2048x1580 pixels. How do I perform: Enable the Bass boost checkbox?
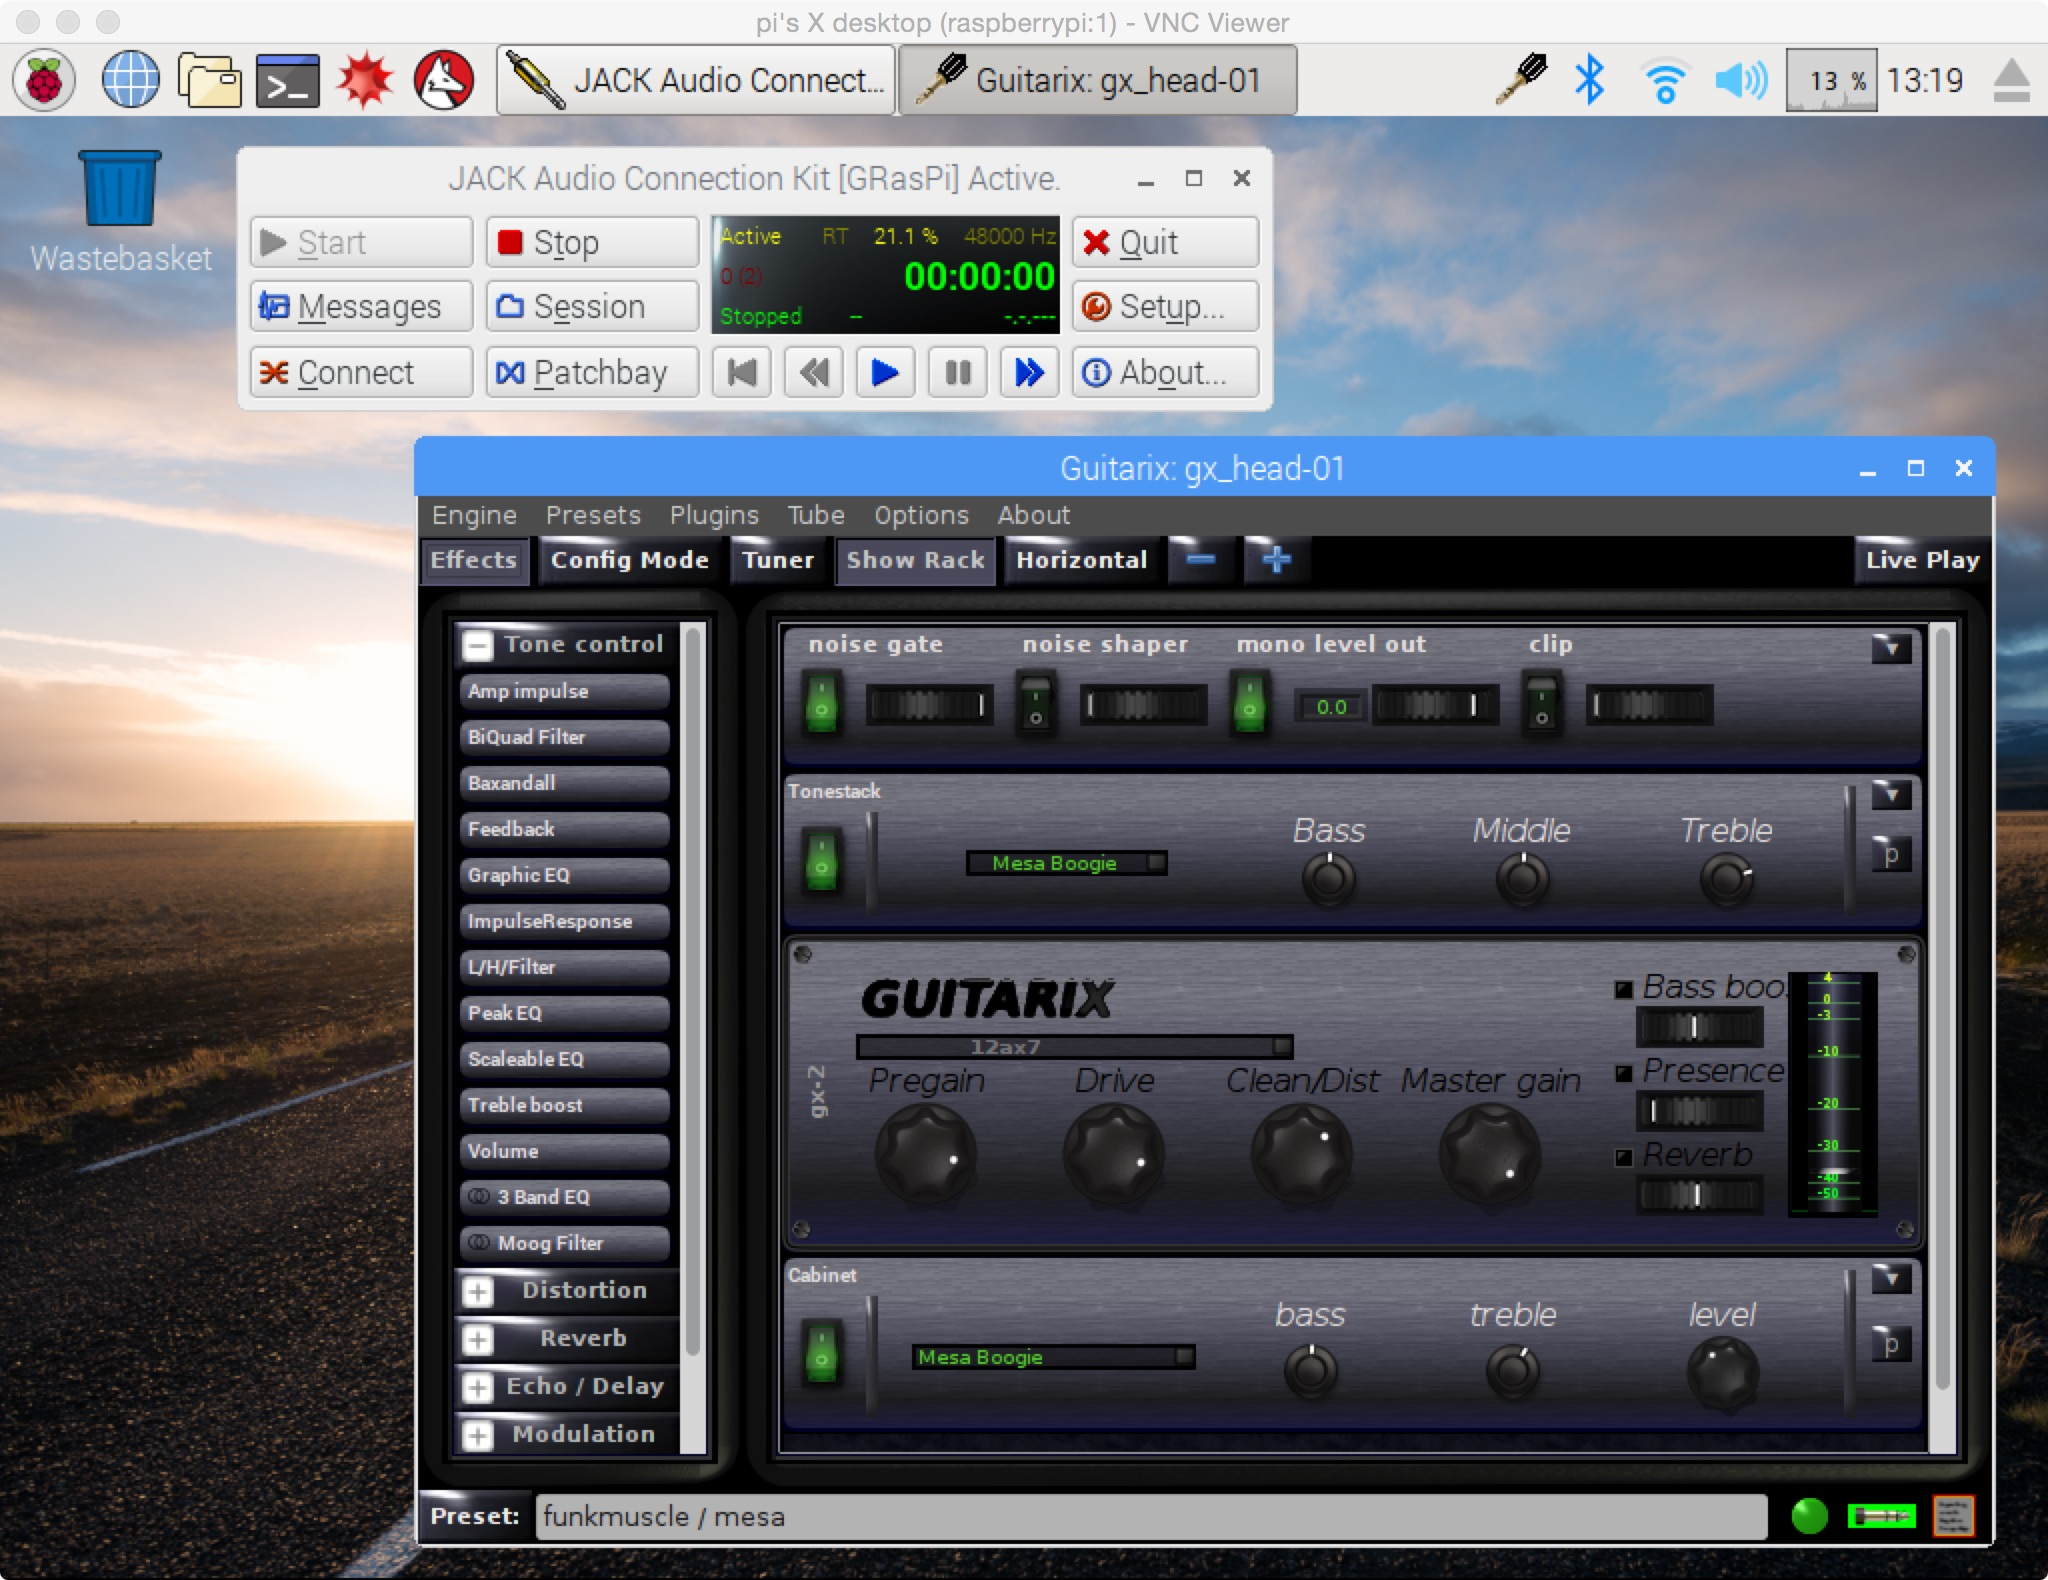1624,989
